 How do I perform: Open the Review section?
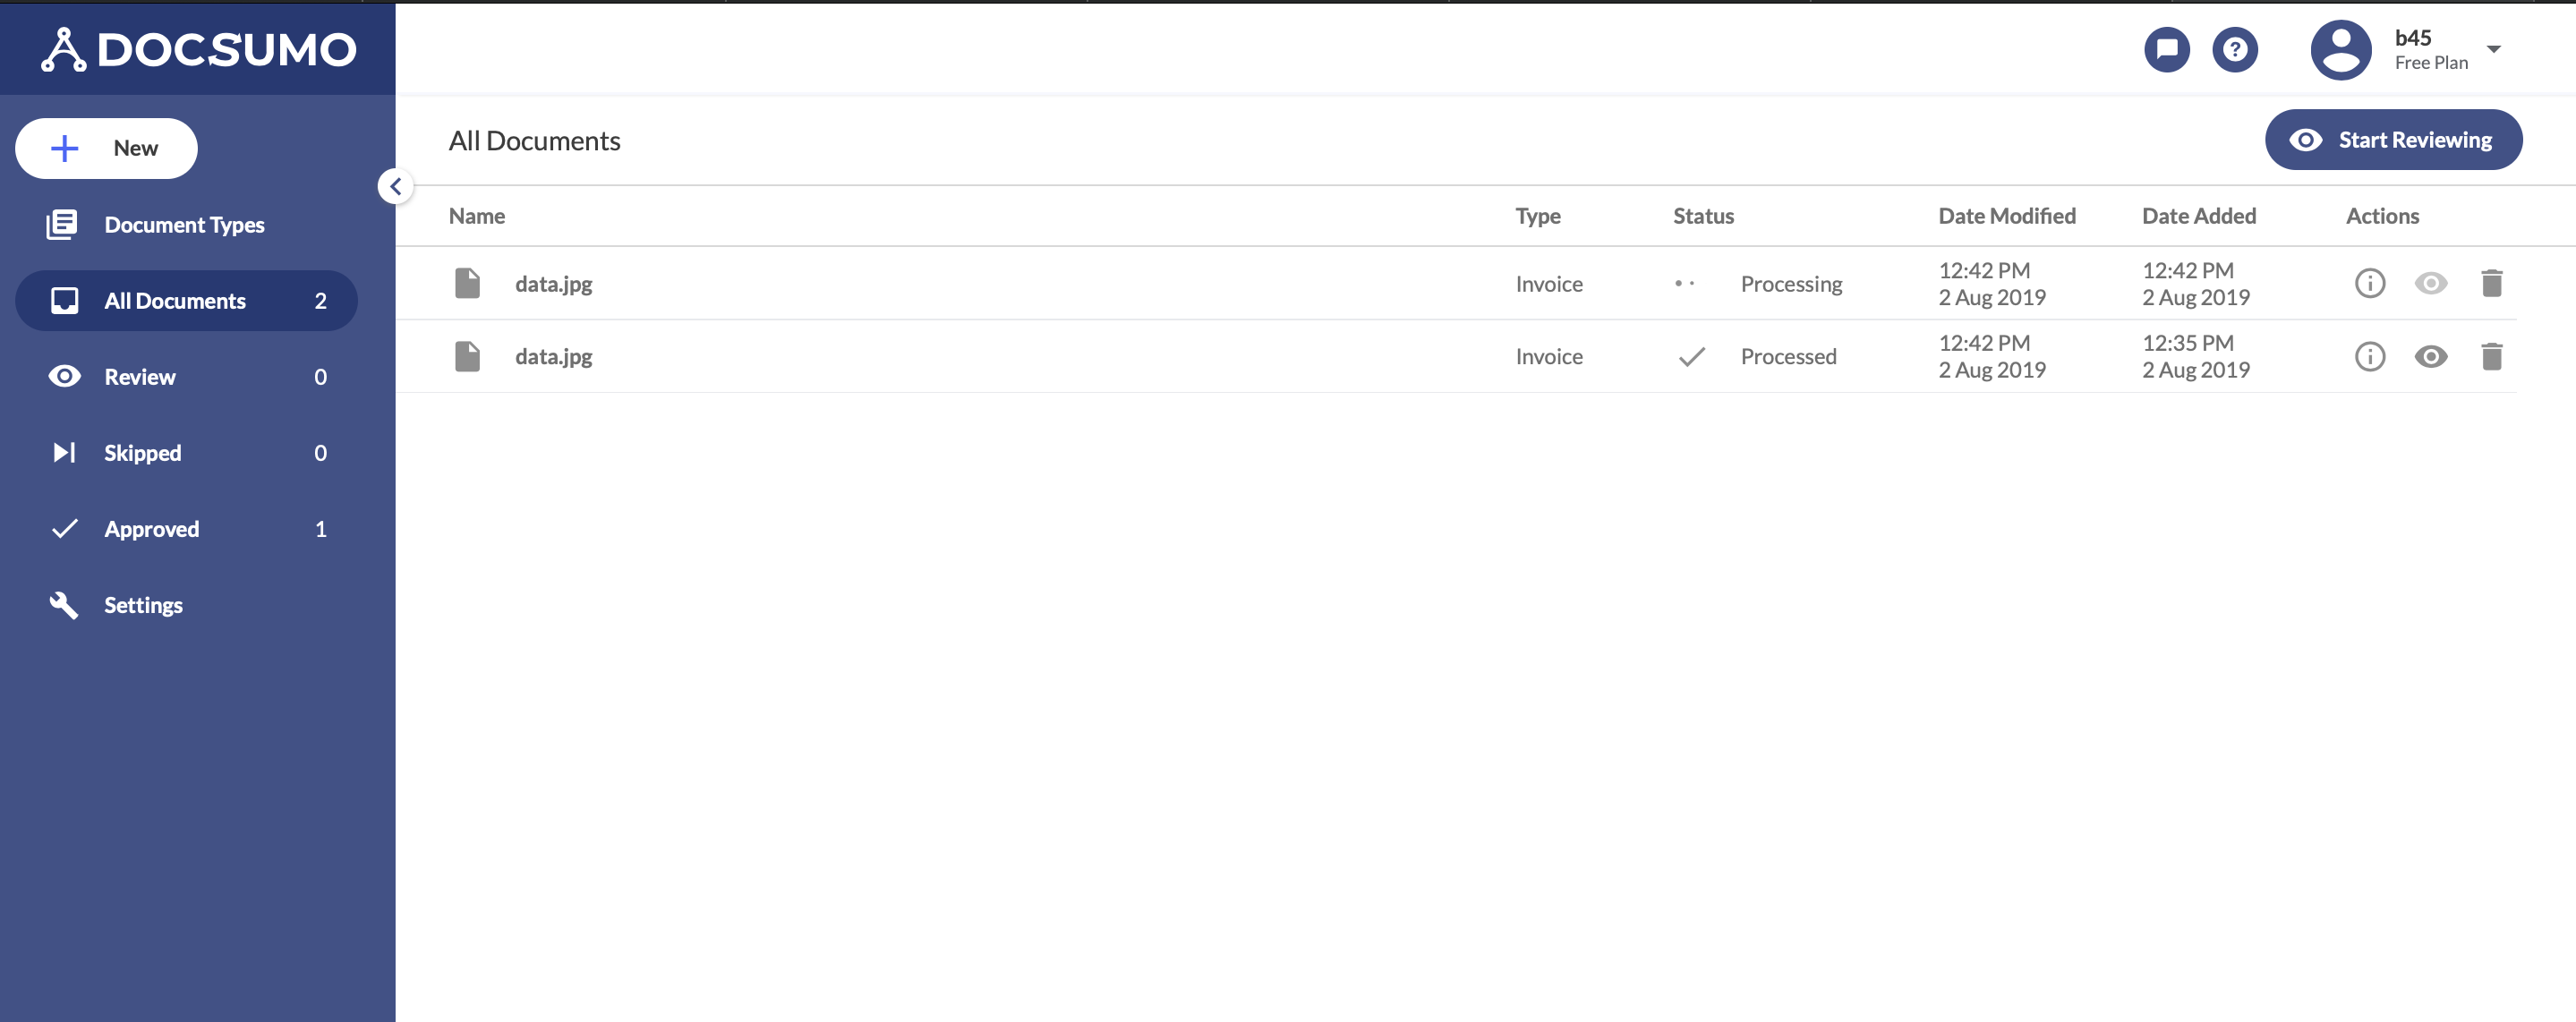click(x=186, y=377)
